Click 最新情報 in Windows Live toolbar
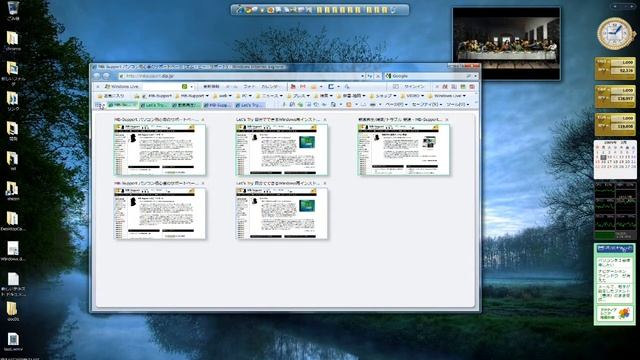This screenshot has width=640, height=360. coord(211,87)
